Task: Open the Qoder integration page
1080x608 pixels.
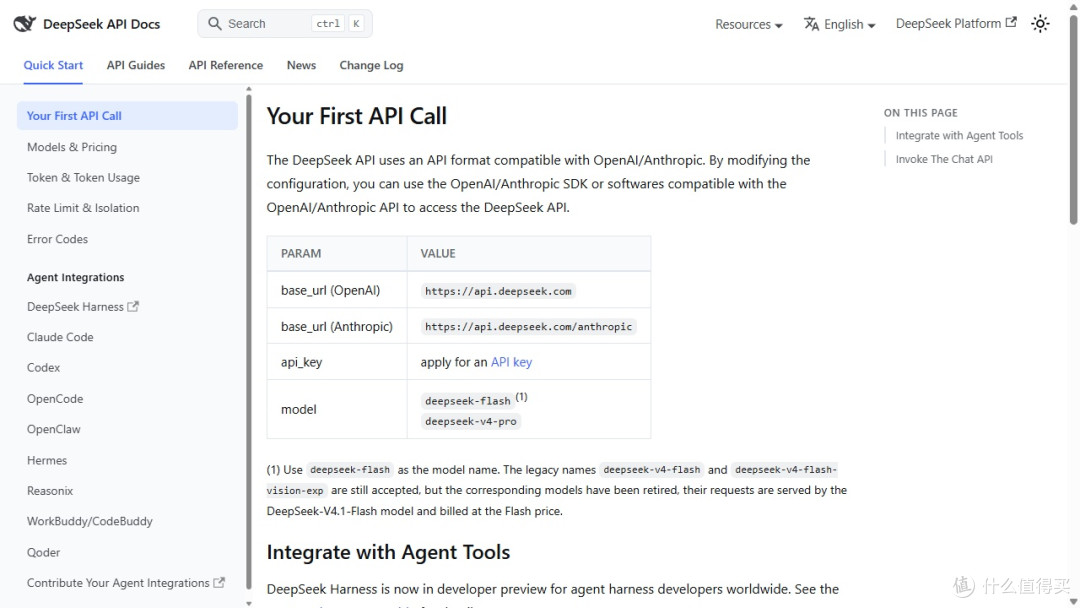Action: pyautogui.click(x=43, y=552)
